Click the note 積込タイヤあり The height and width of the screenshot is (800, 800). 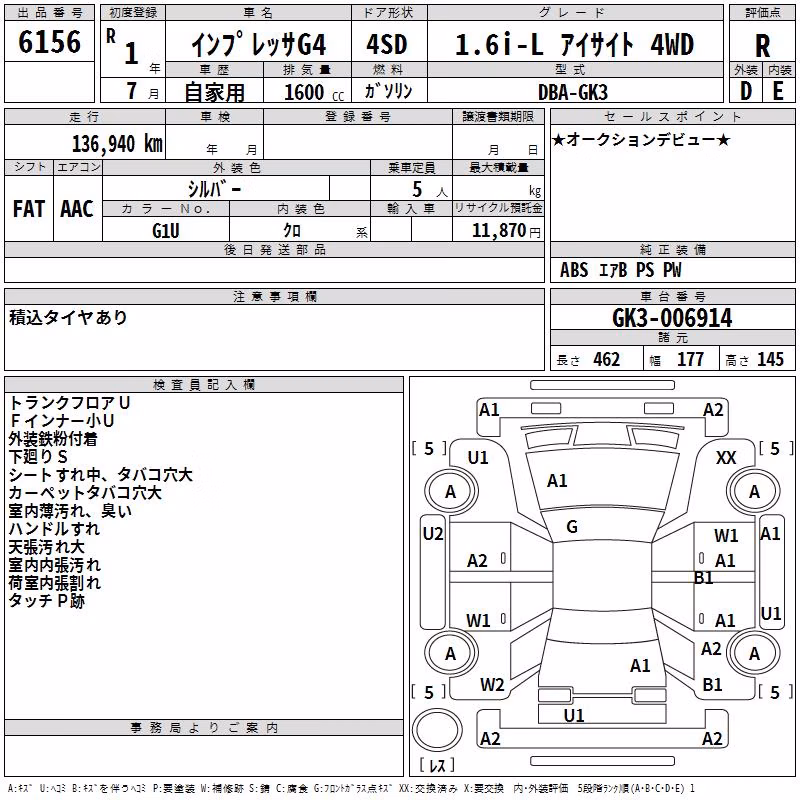click(x=68, y=317)
